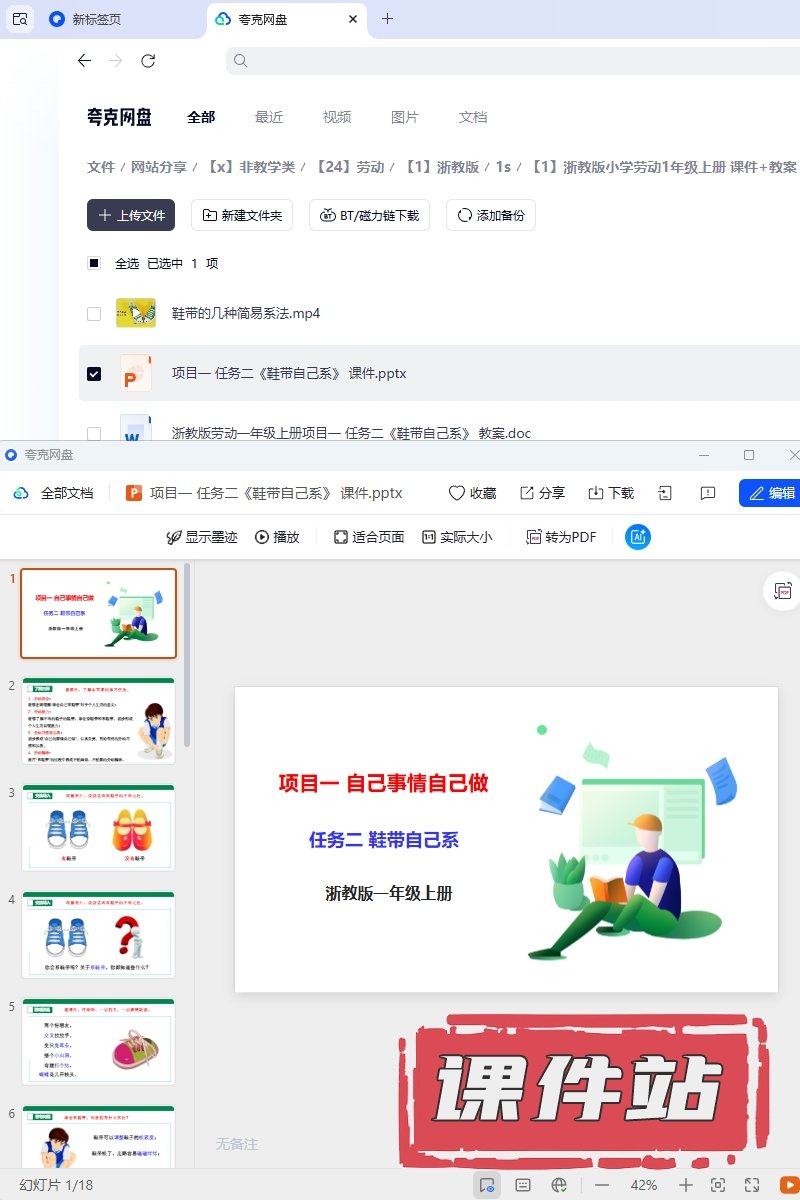The image size is (800, 1200).
Task: Open the feedback message icon in header
Action: [x=708, y=493]
